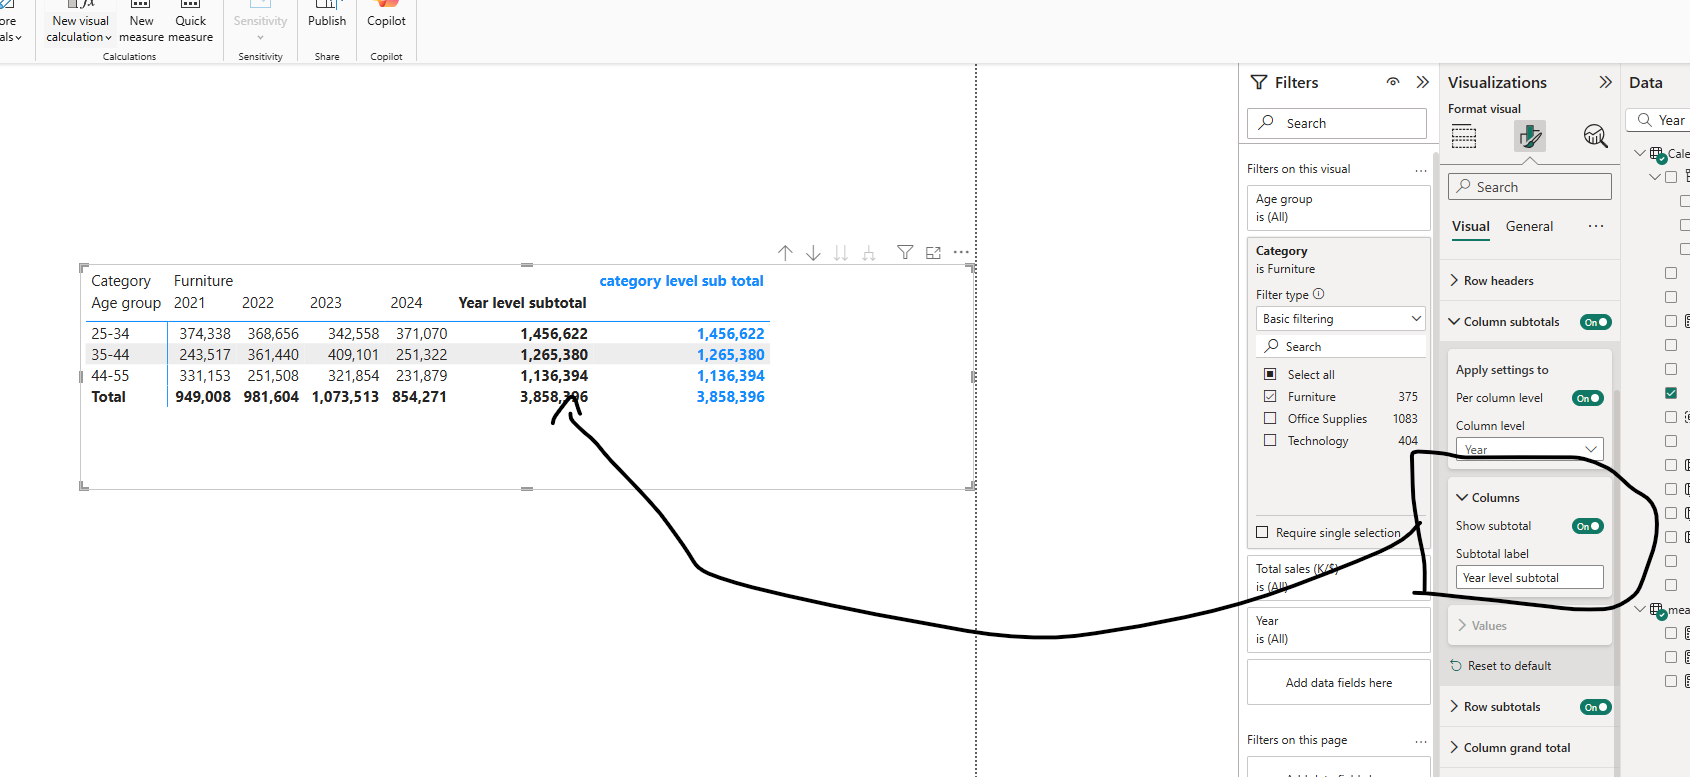Collapse the Filters pane with double chevron
Image resolution: width=1690 pixels, height=777 pixels.
(1422, 82)
